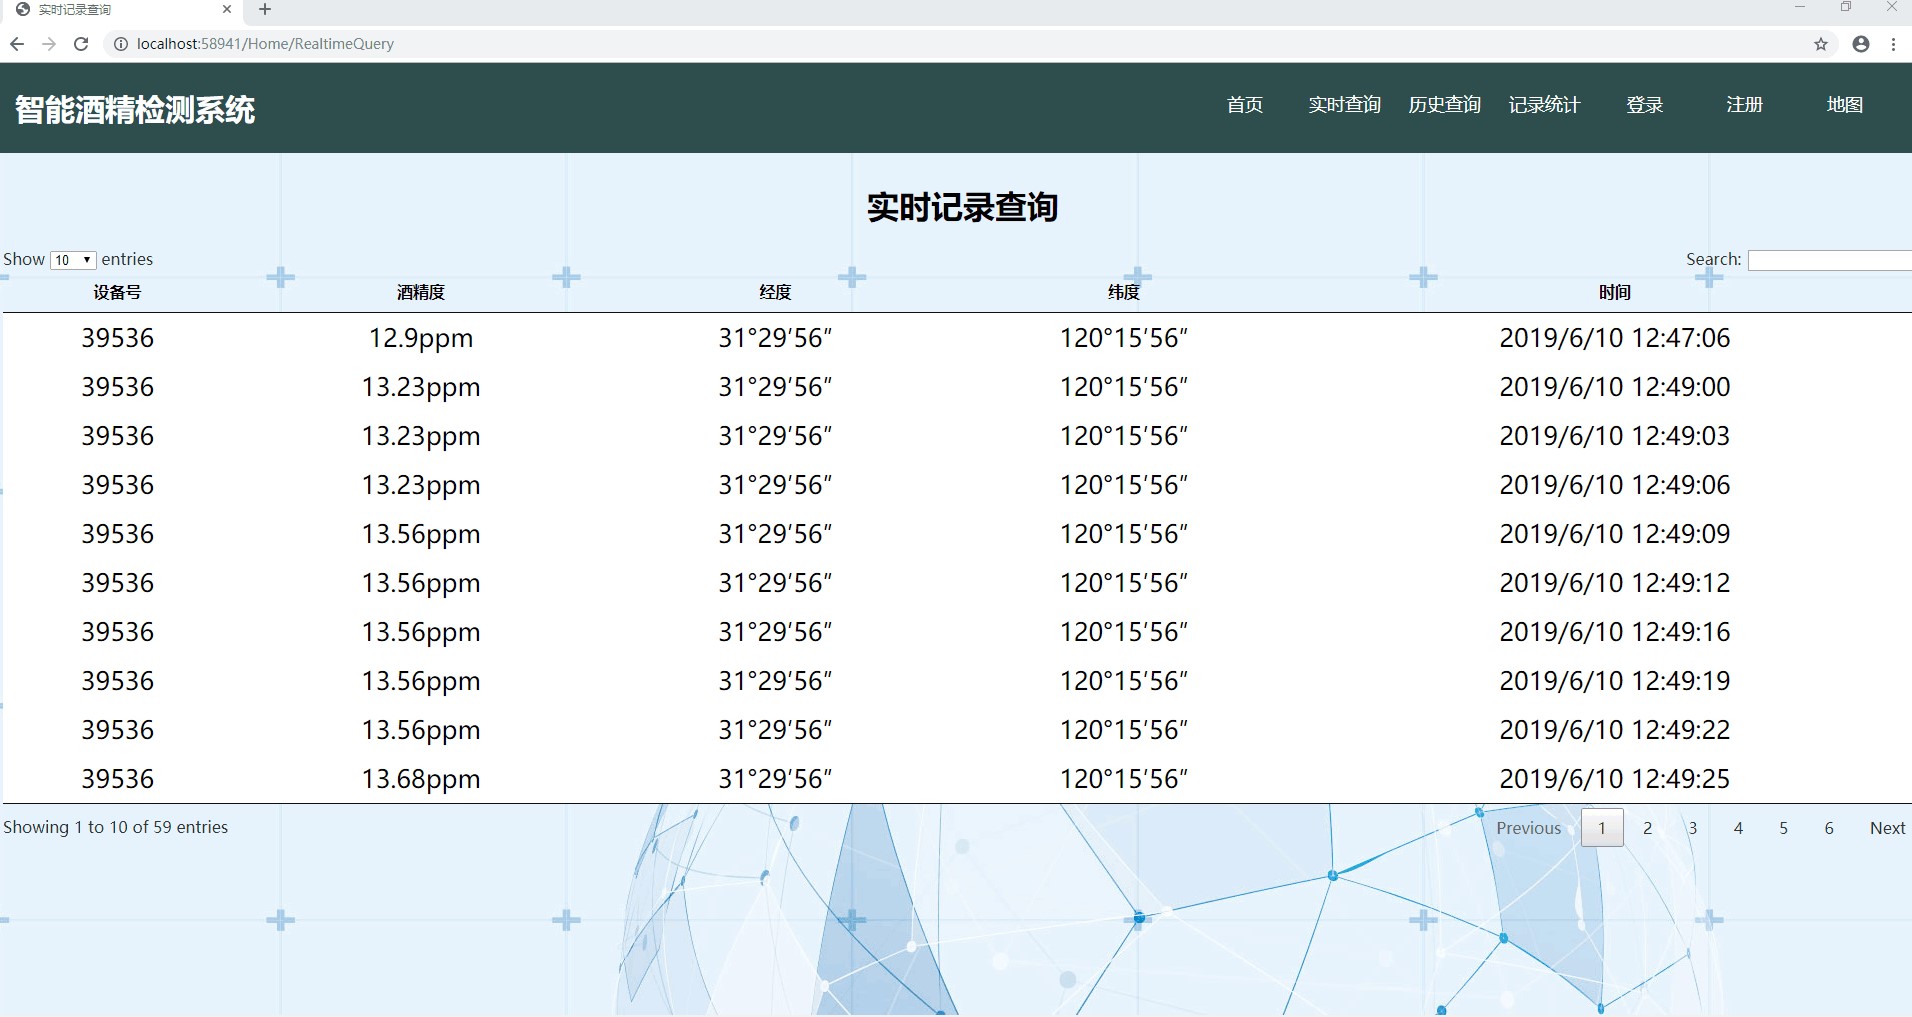Open the 地图 page

[x=1844, y=105]
